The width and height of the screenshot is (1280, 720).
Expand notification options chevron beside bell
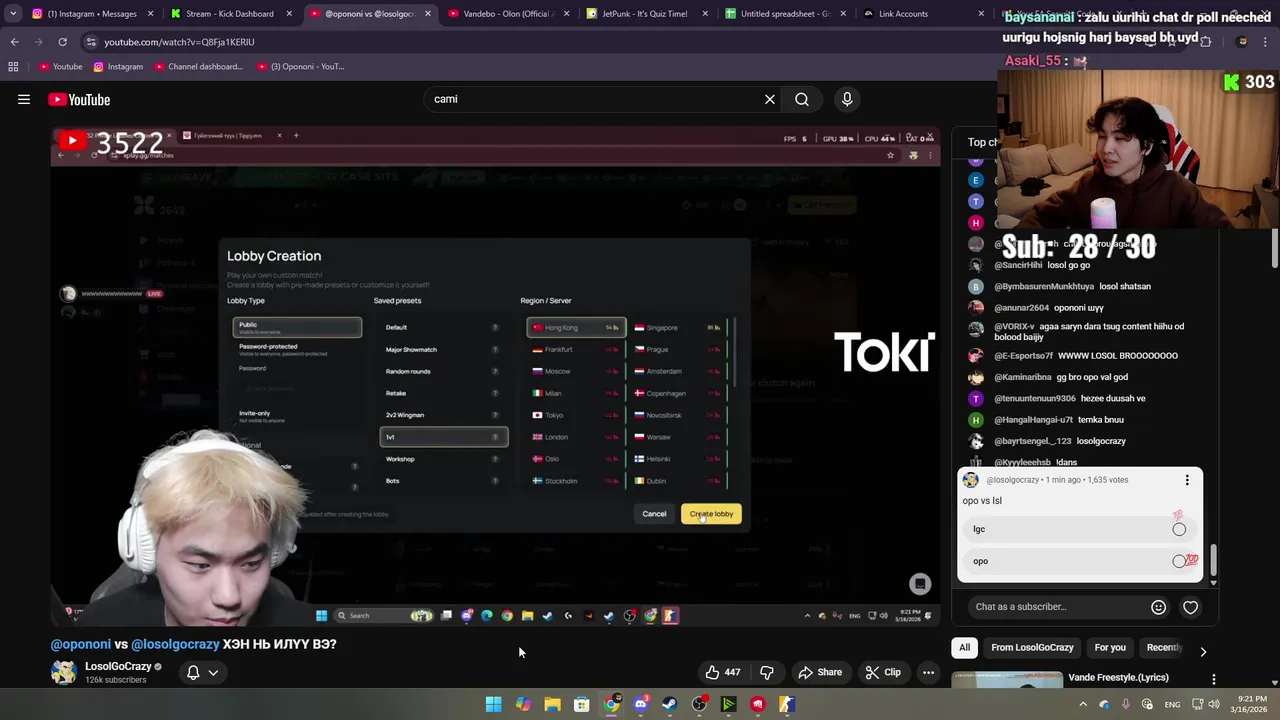point(213,672)
